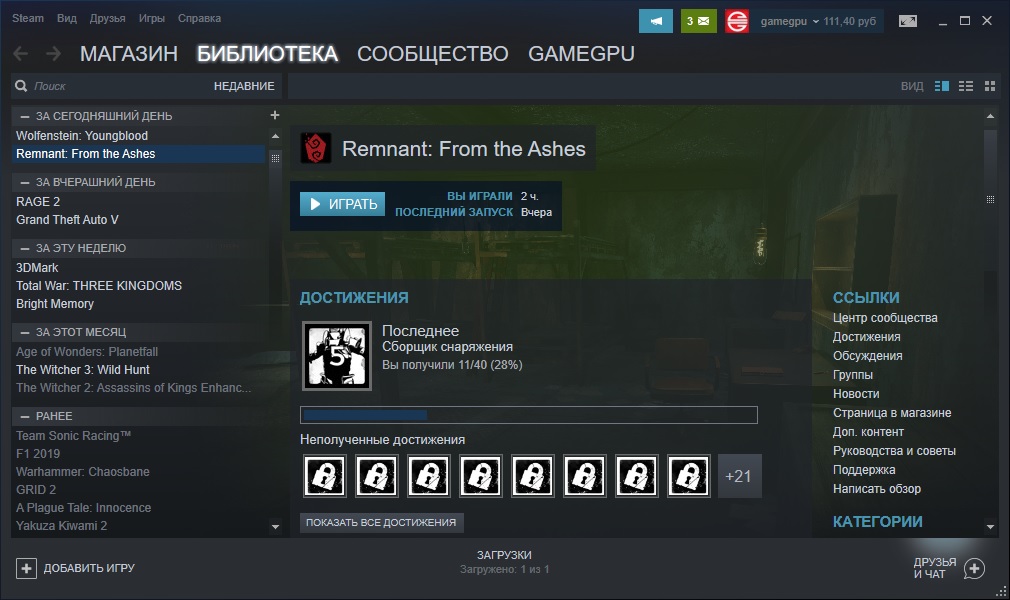The width and height of the screenshot is (1010, 600).
Task: Click the Remnant game logo icon
Action: coord(316,148)
